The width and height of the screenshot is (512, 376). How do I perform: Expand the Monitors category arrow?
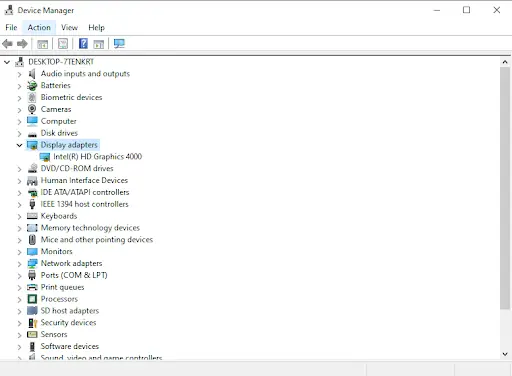pos(19,252)
